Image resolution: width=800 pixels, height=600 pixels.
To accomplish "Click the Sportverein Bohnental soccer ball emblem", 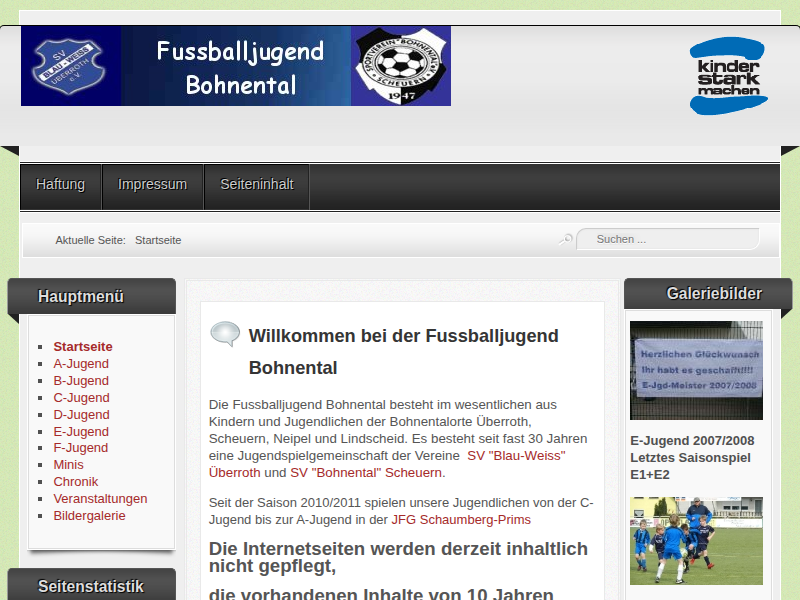I will click(400, 66).
